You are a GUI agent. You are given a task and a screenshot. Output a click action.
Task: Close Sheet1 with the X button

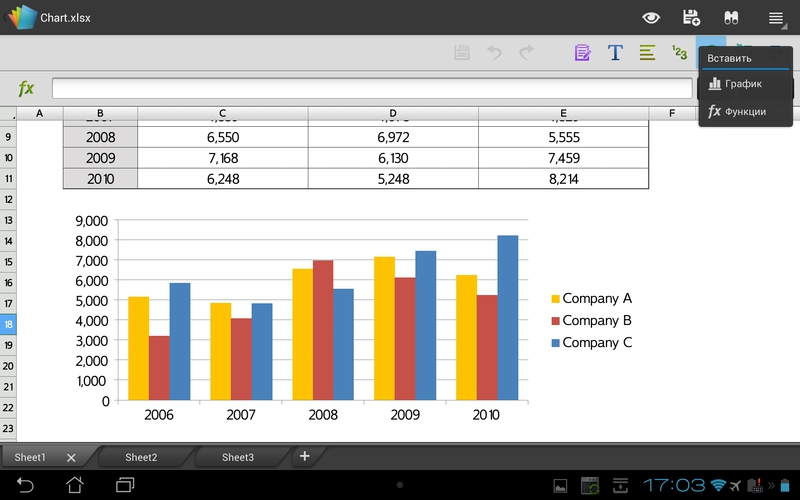tap(71, 458)
